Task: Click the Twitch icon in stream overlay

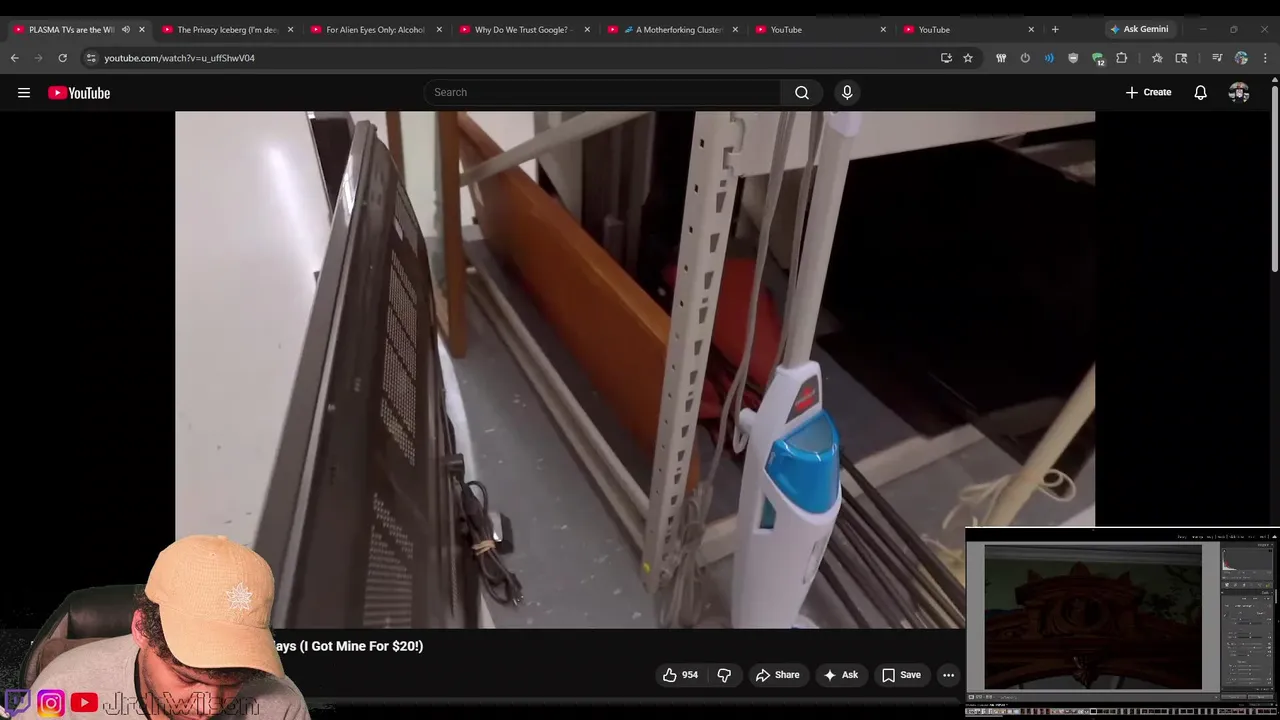Action: 18,702
